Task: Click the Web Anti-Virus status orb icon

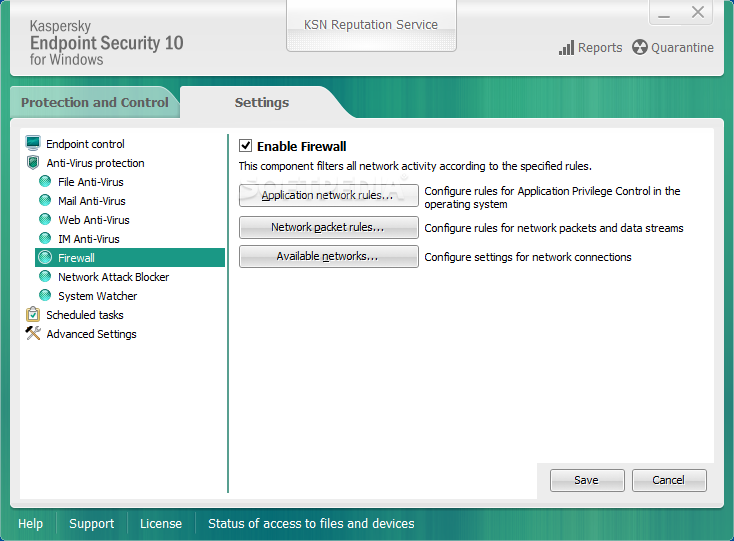Action: coord(45,219)
